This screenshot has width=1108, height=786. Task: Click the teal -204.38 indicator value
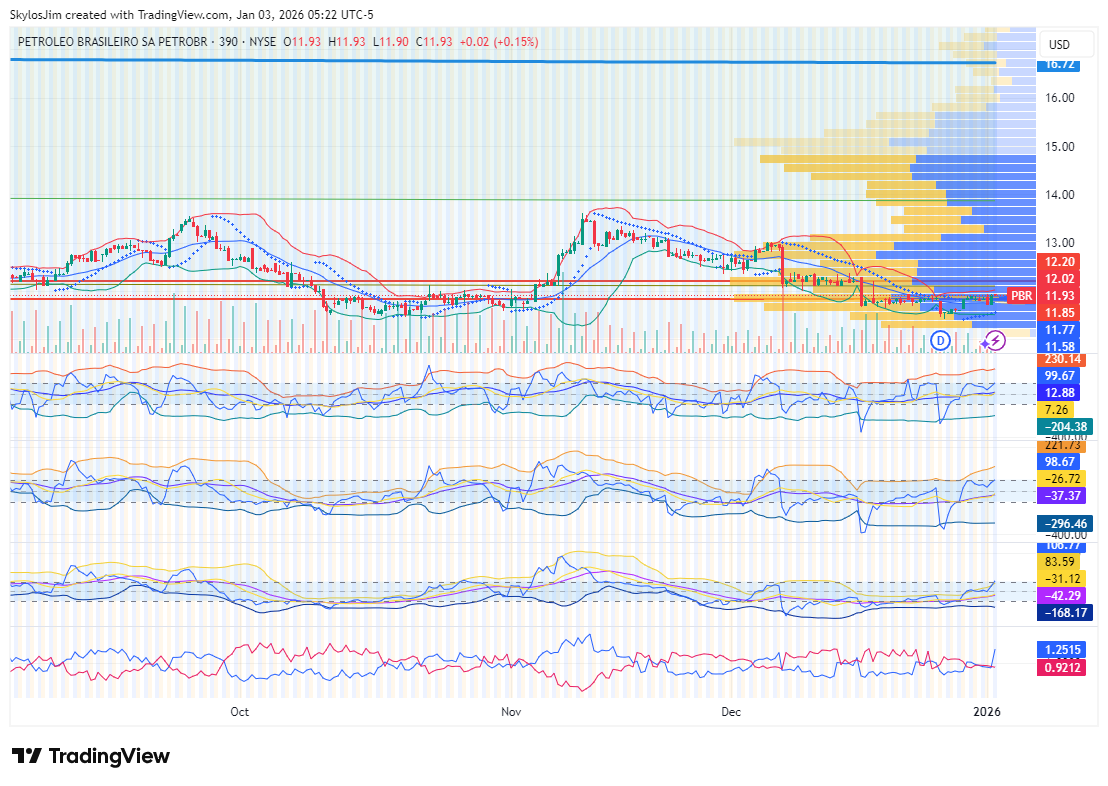point(1066,427)
